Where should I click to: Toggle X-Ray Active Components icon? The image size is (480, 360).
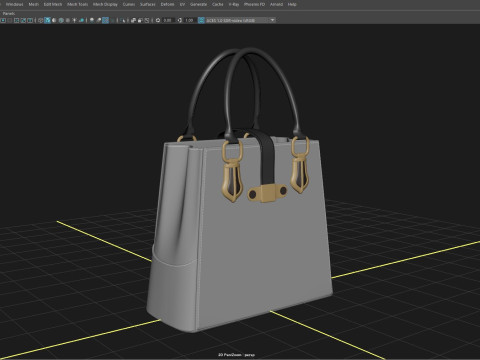140,20
